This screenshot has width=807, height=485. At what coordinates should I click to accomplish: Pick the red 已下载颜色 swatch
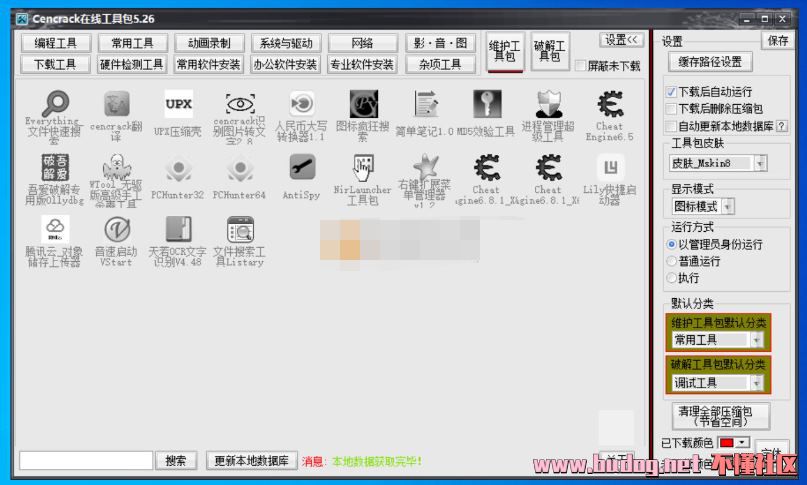tap(726, 443)
